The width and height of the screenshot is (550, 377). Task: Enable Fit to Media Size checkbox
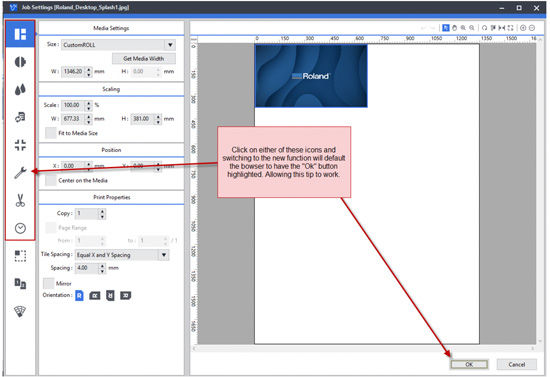(x=51, y=133)
